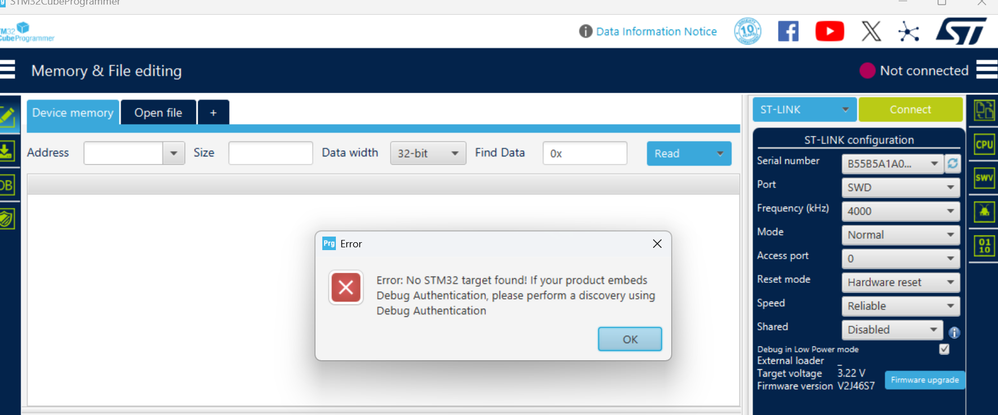
Task: Click the green Connect button
Action: [910, 109]
